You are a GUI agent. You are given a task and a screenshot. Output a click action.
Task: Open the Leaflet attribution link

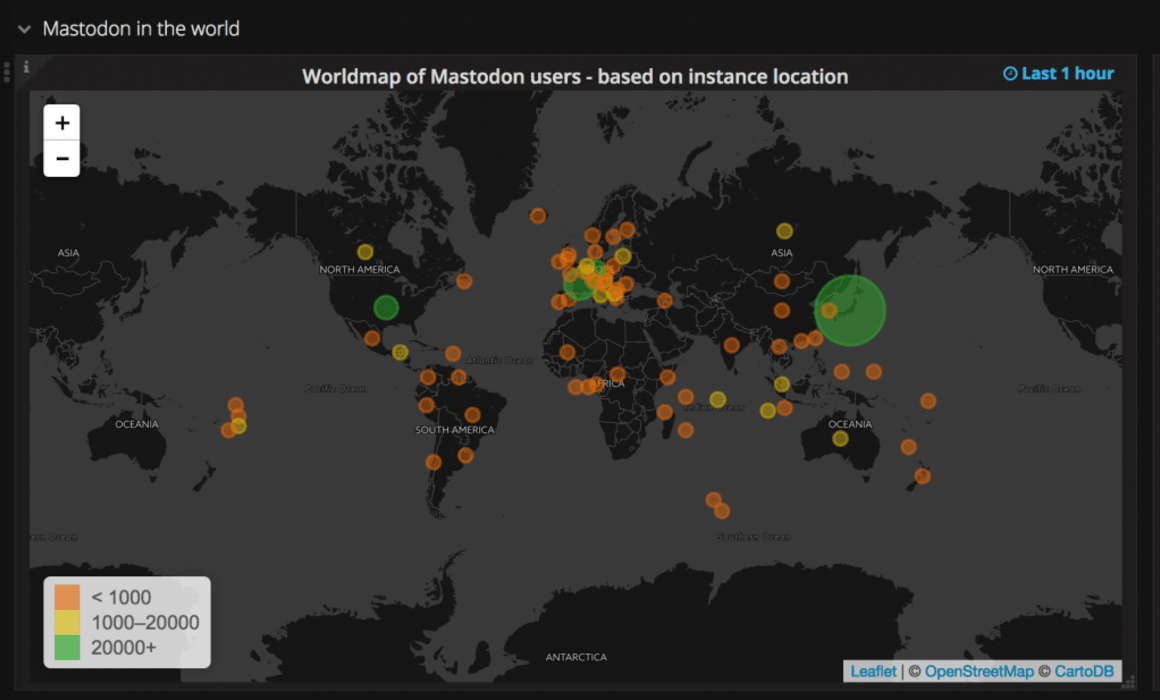tap(873, 671)
